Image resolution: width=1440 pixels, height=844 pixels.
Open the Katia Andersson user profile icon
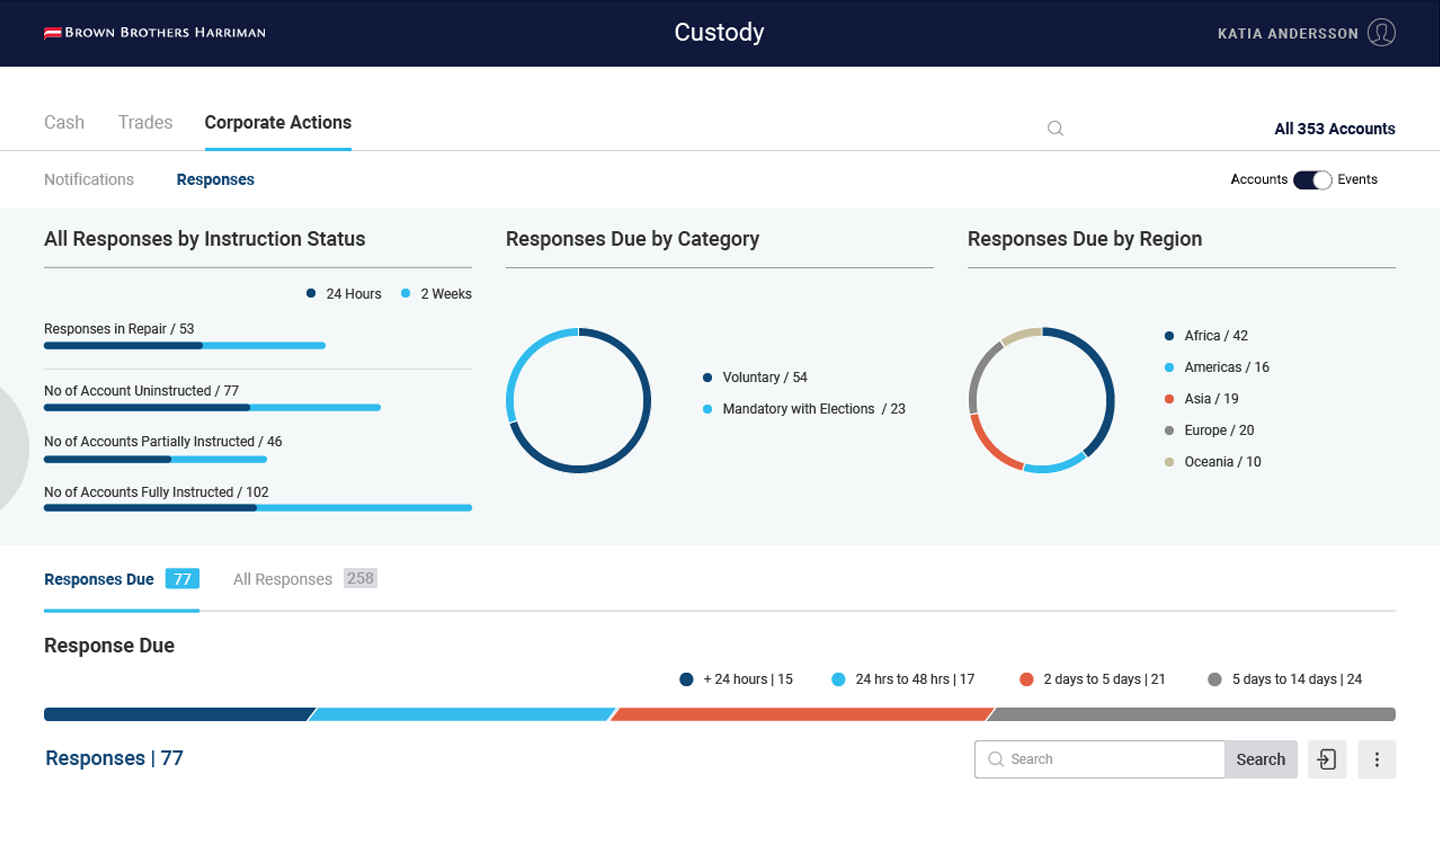click(1381, 32)
